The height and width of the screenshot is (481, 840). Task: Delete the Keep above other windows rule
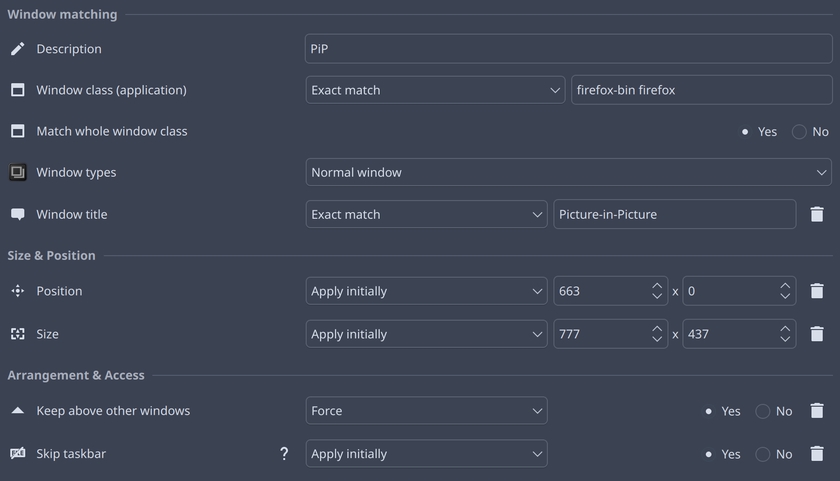click(x=817, y=411)
